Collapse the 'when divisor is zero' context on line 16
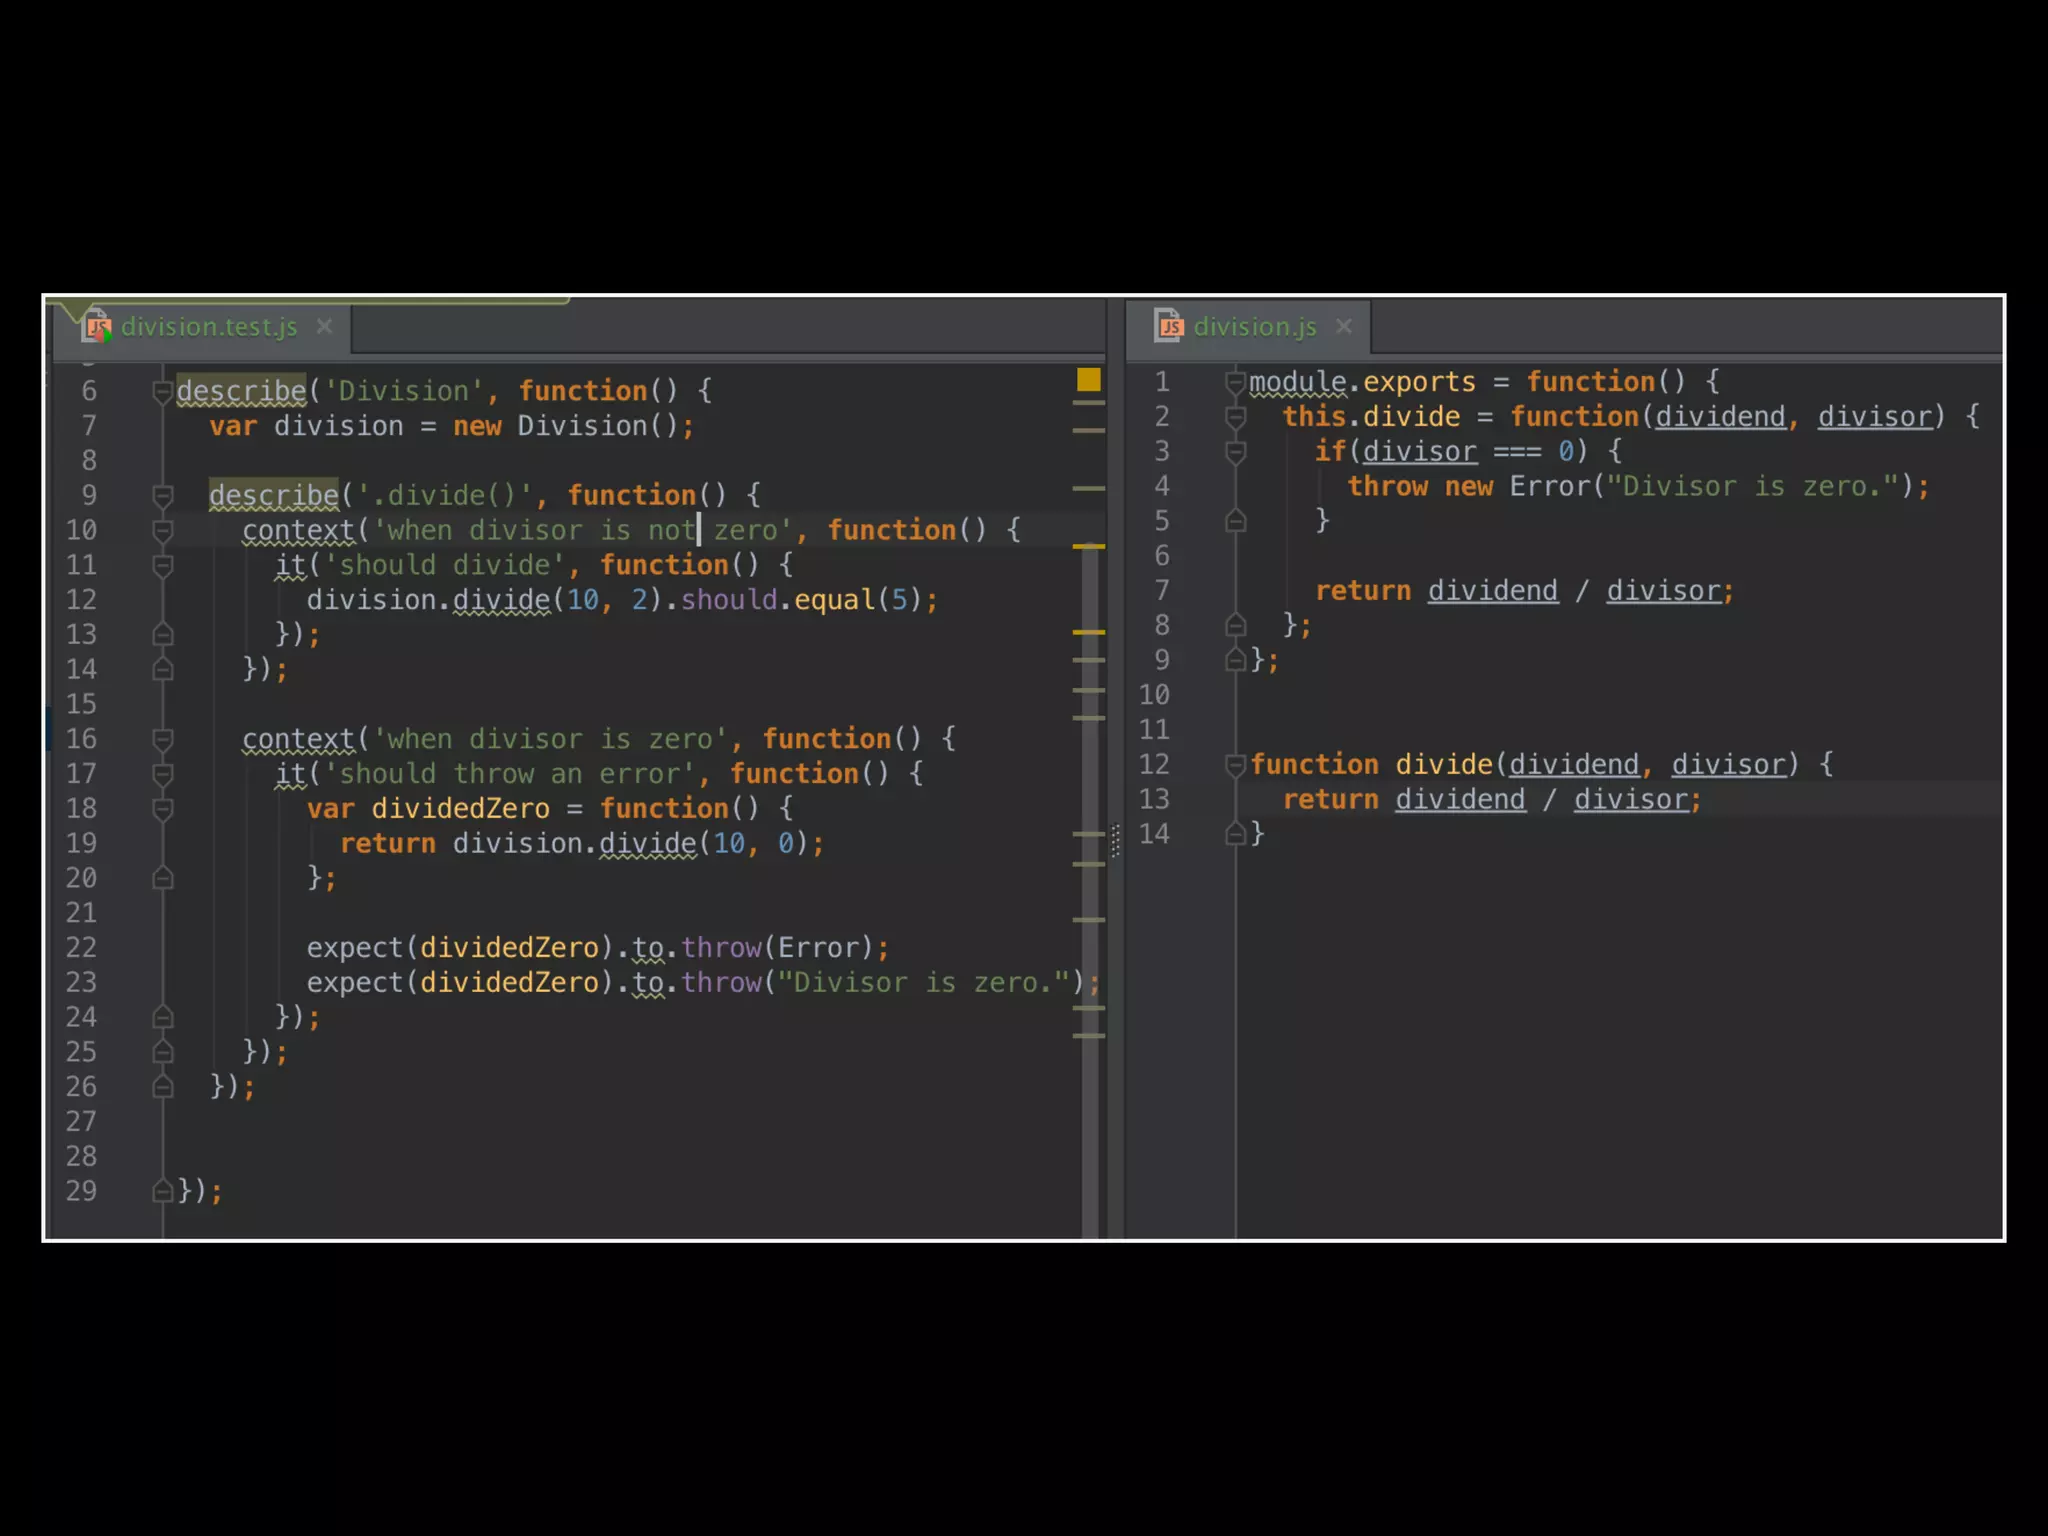Image resolution: width=2048 pixels, height=1536 pixels. [162, 739]
